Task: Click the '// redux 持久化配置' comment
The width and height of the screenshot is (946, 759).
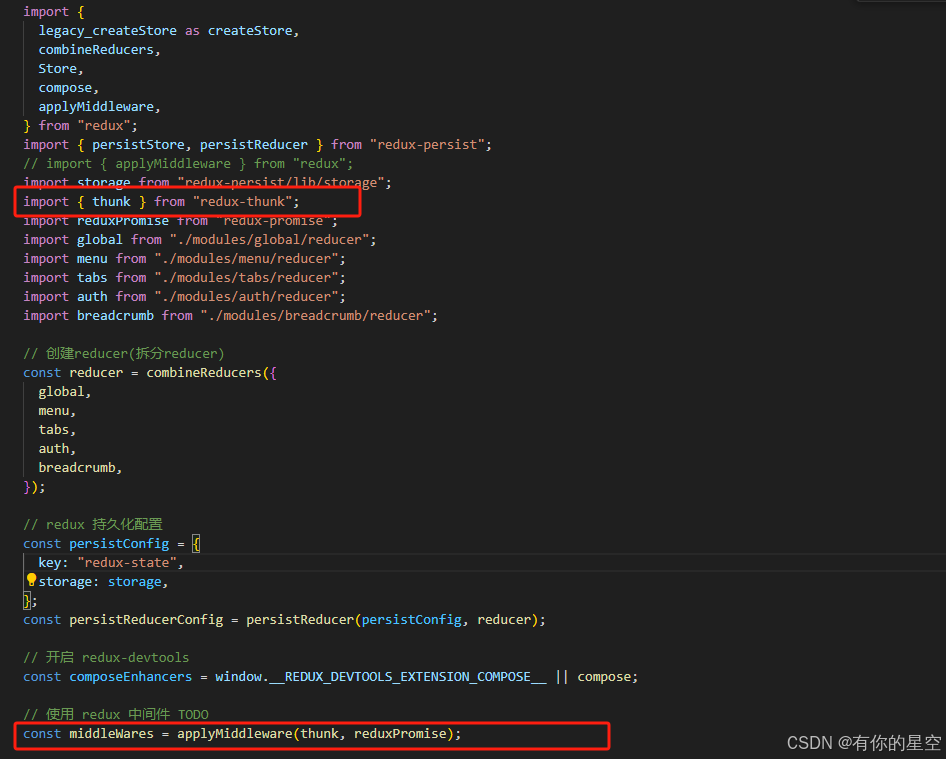Action: (x=93, y=524)
